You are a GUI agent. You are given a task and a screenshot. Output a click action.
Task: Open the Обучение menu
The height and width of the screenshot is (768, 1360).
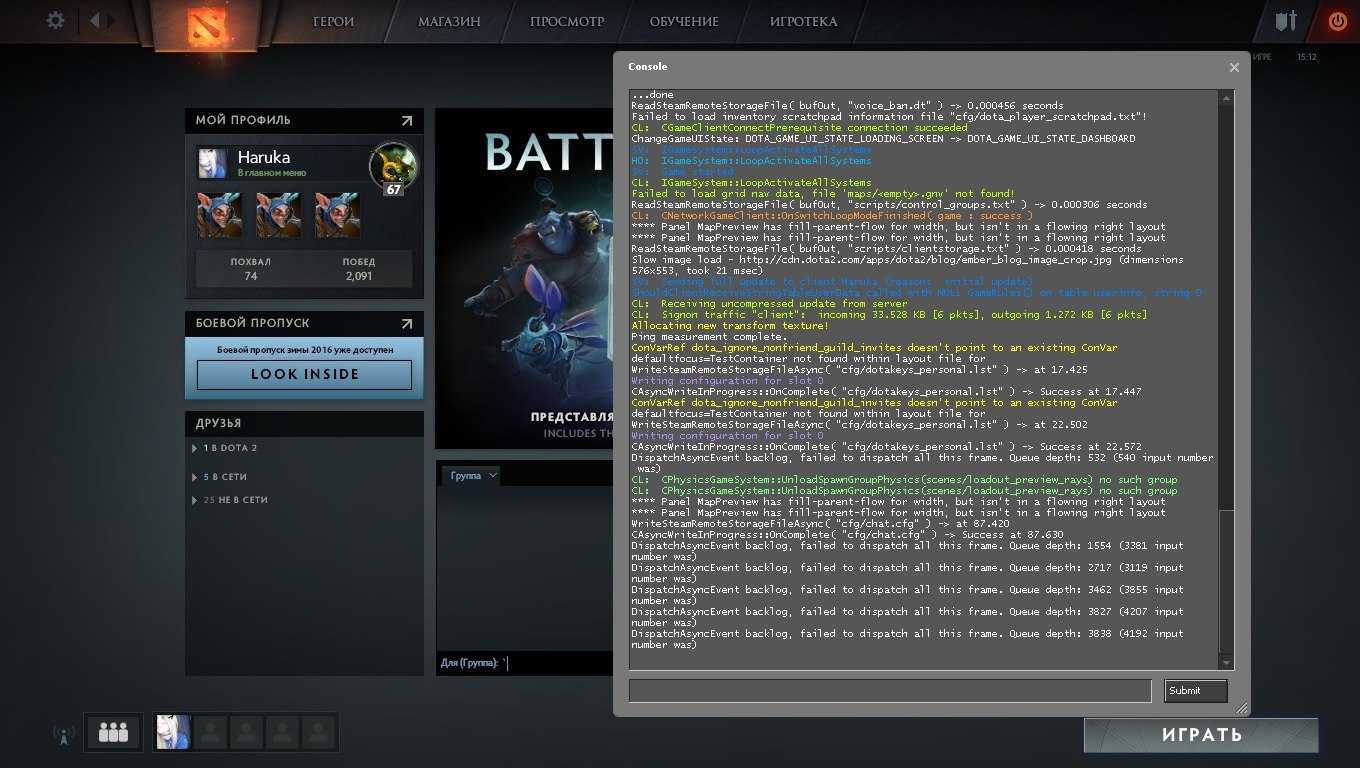[684, 21]
